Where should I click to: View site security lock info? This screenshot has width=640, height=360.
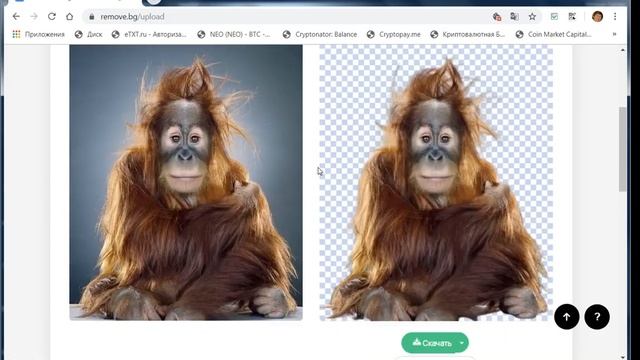[92, 17]
